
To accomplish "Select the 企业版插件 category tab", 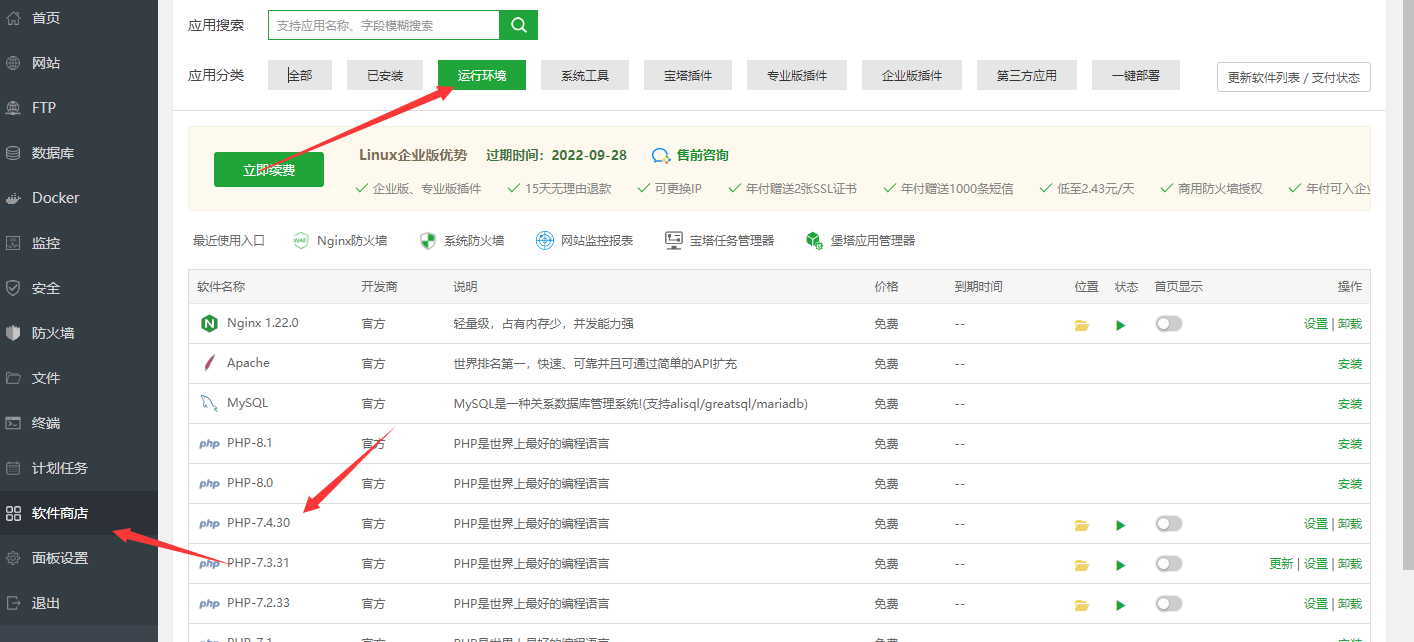I will click(912, 75).
